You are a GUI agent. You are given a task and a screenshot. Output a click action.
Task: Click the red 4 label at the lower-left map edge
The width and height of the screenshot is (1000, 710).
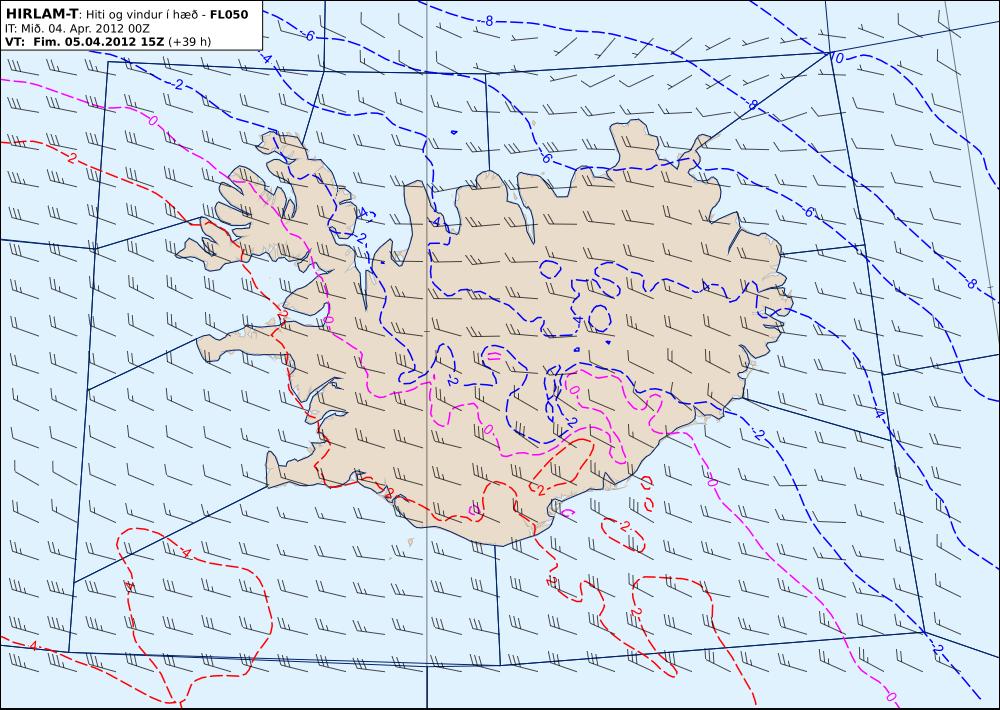tap(33, 646)
